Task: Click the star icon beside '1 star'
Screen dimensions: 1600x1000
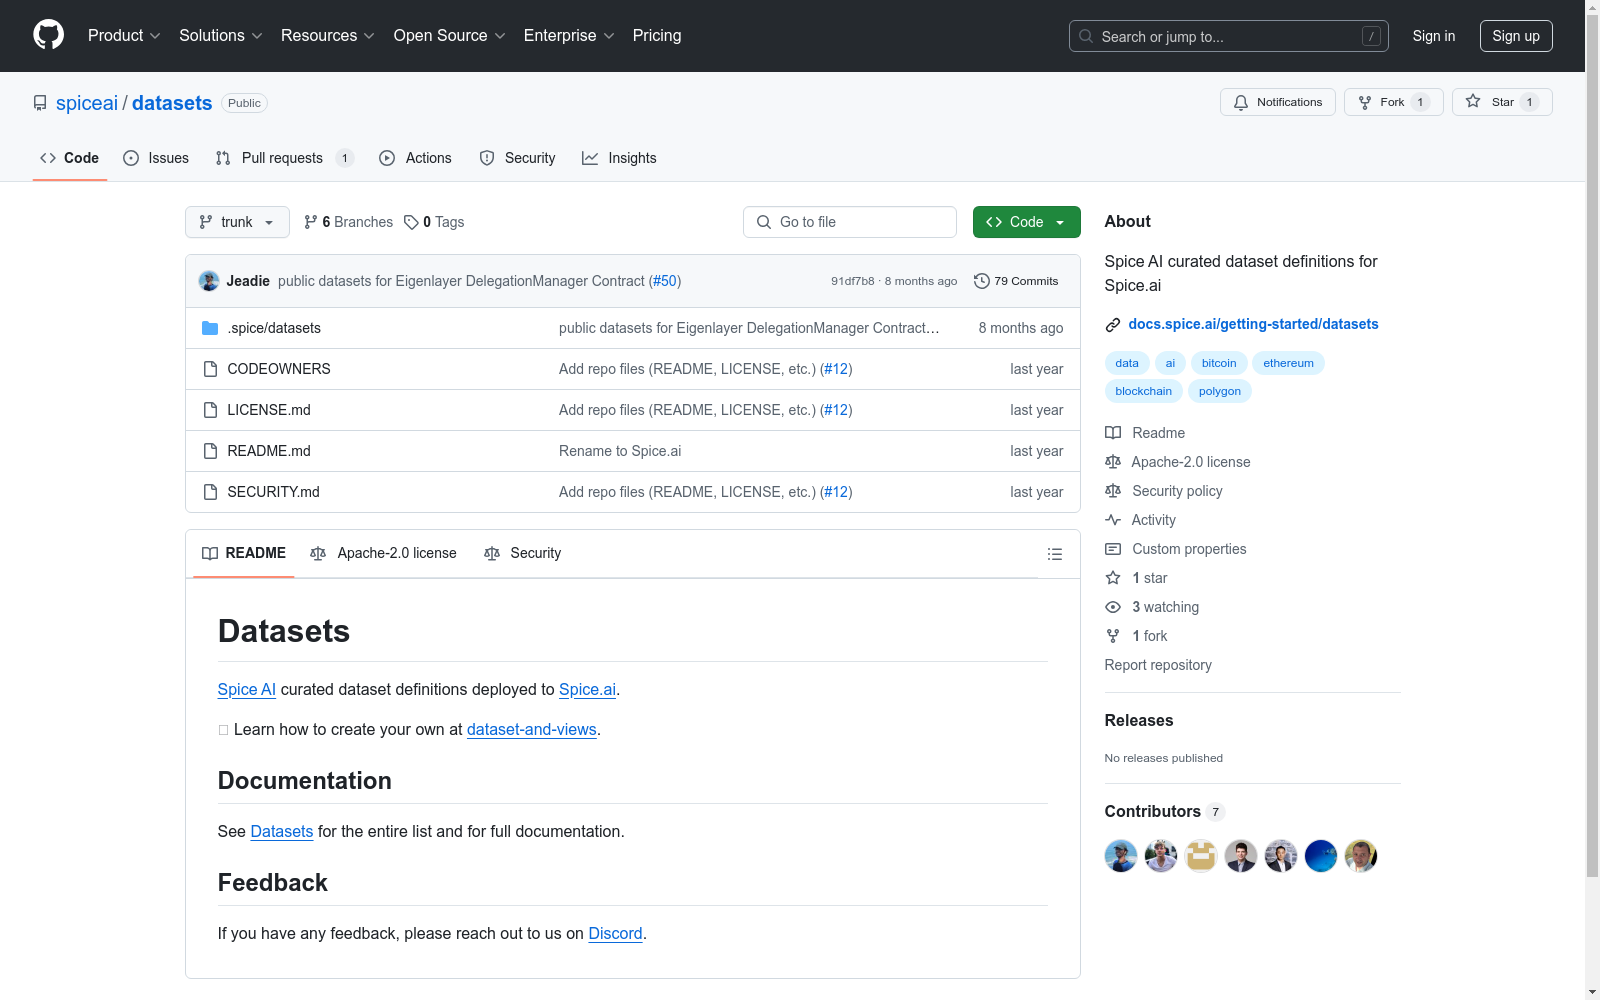Action: point(1113,578)
